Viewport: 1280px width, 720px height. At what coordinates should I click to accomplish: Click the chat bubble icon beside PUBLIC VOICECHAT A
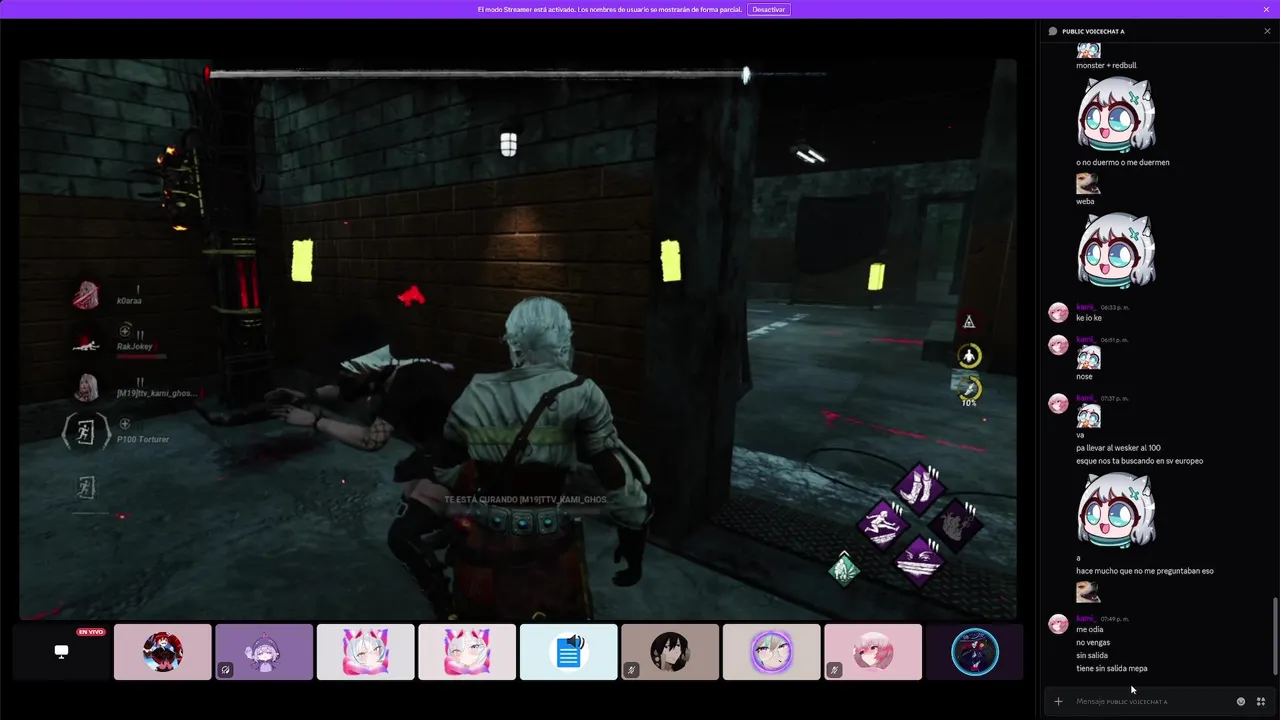(x=1053, y=31)
